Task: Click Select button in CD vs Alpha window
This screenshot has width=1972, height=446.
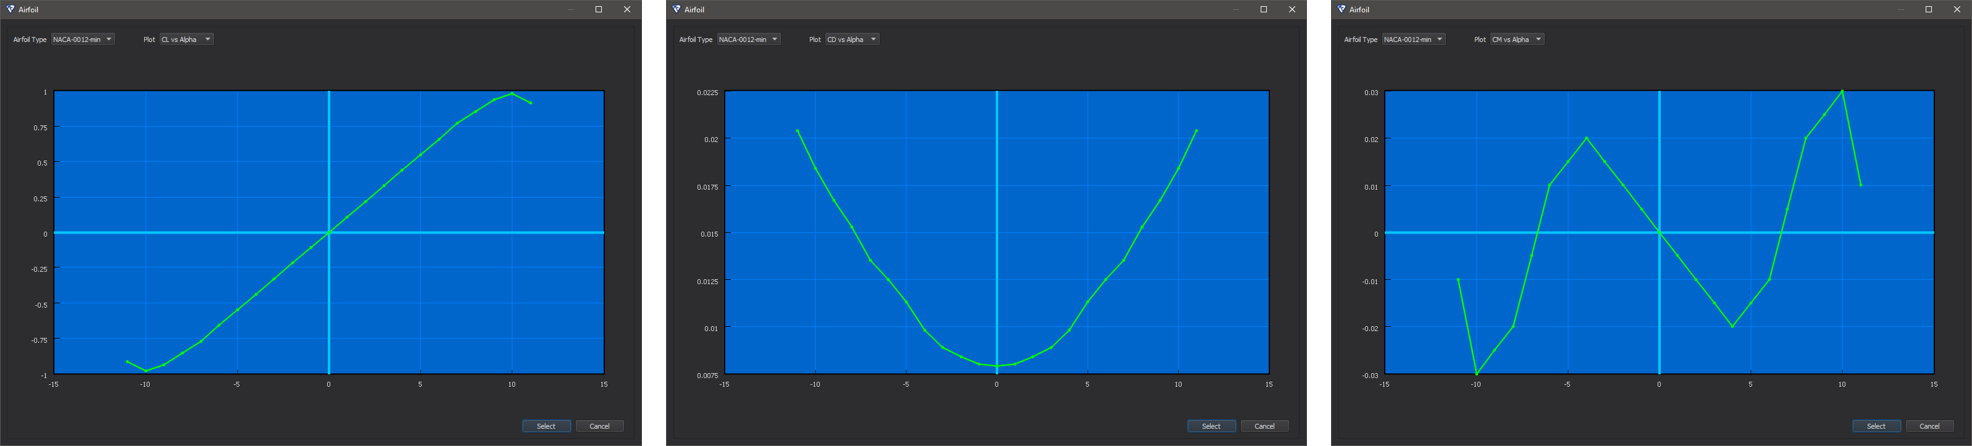Action: tap(1211, 426)
